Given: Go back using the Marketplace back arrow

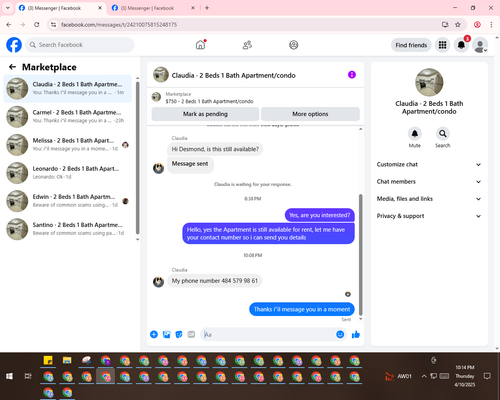Looking at the screenshot, I should pyautogui.click(x=12, y=67).
